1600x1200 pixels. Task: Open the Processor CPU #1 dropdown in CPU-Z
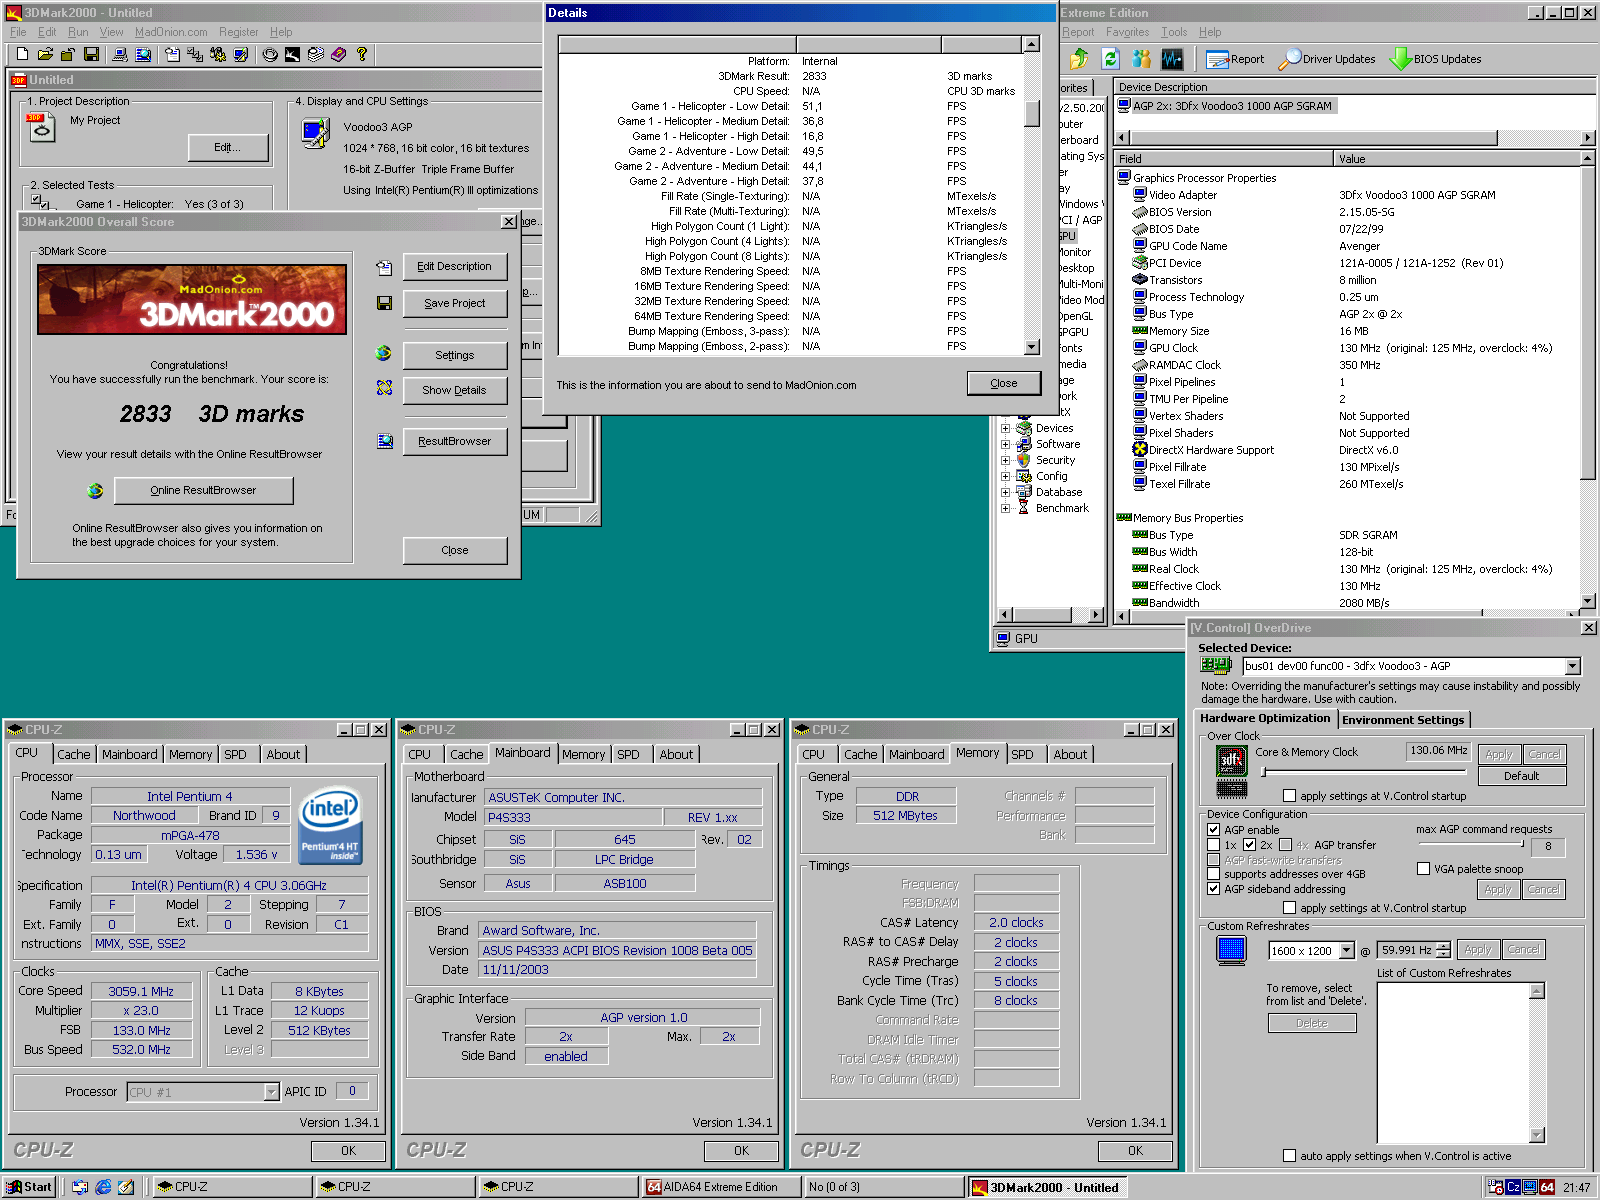(x=271, y=1092)
